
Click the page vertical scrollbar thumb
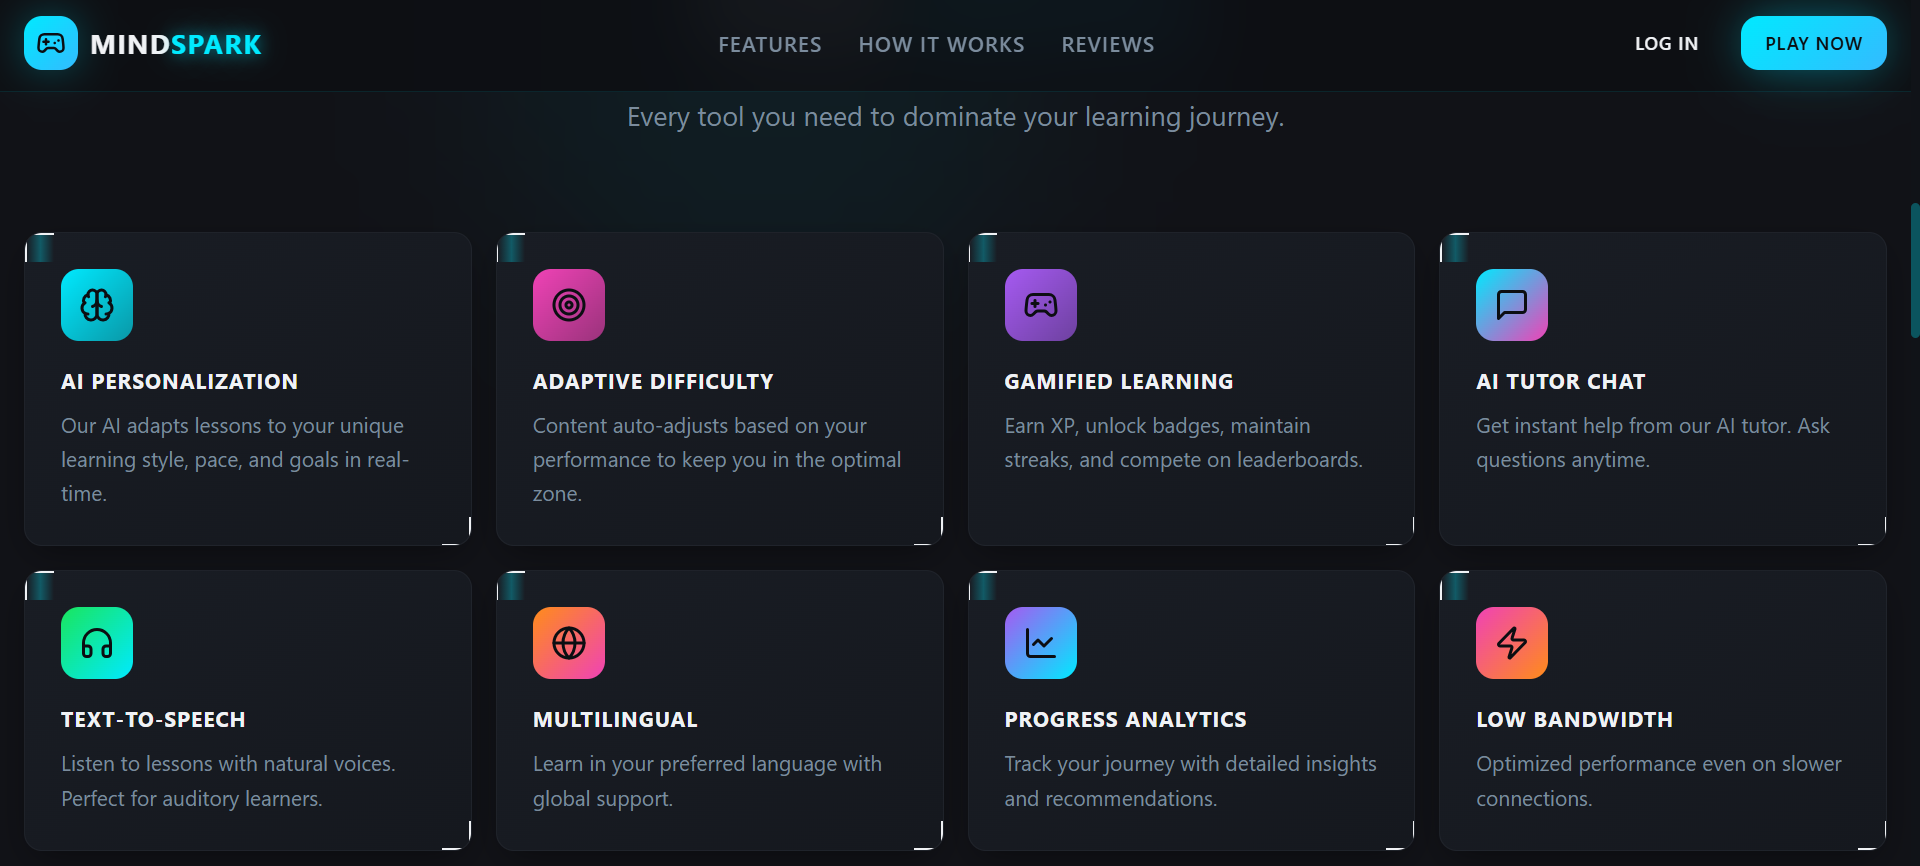(x=1915, y=270)
